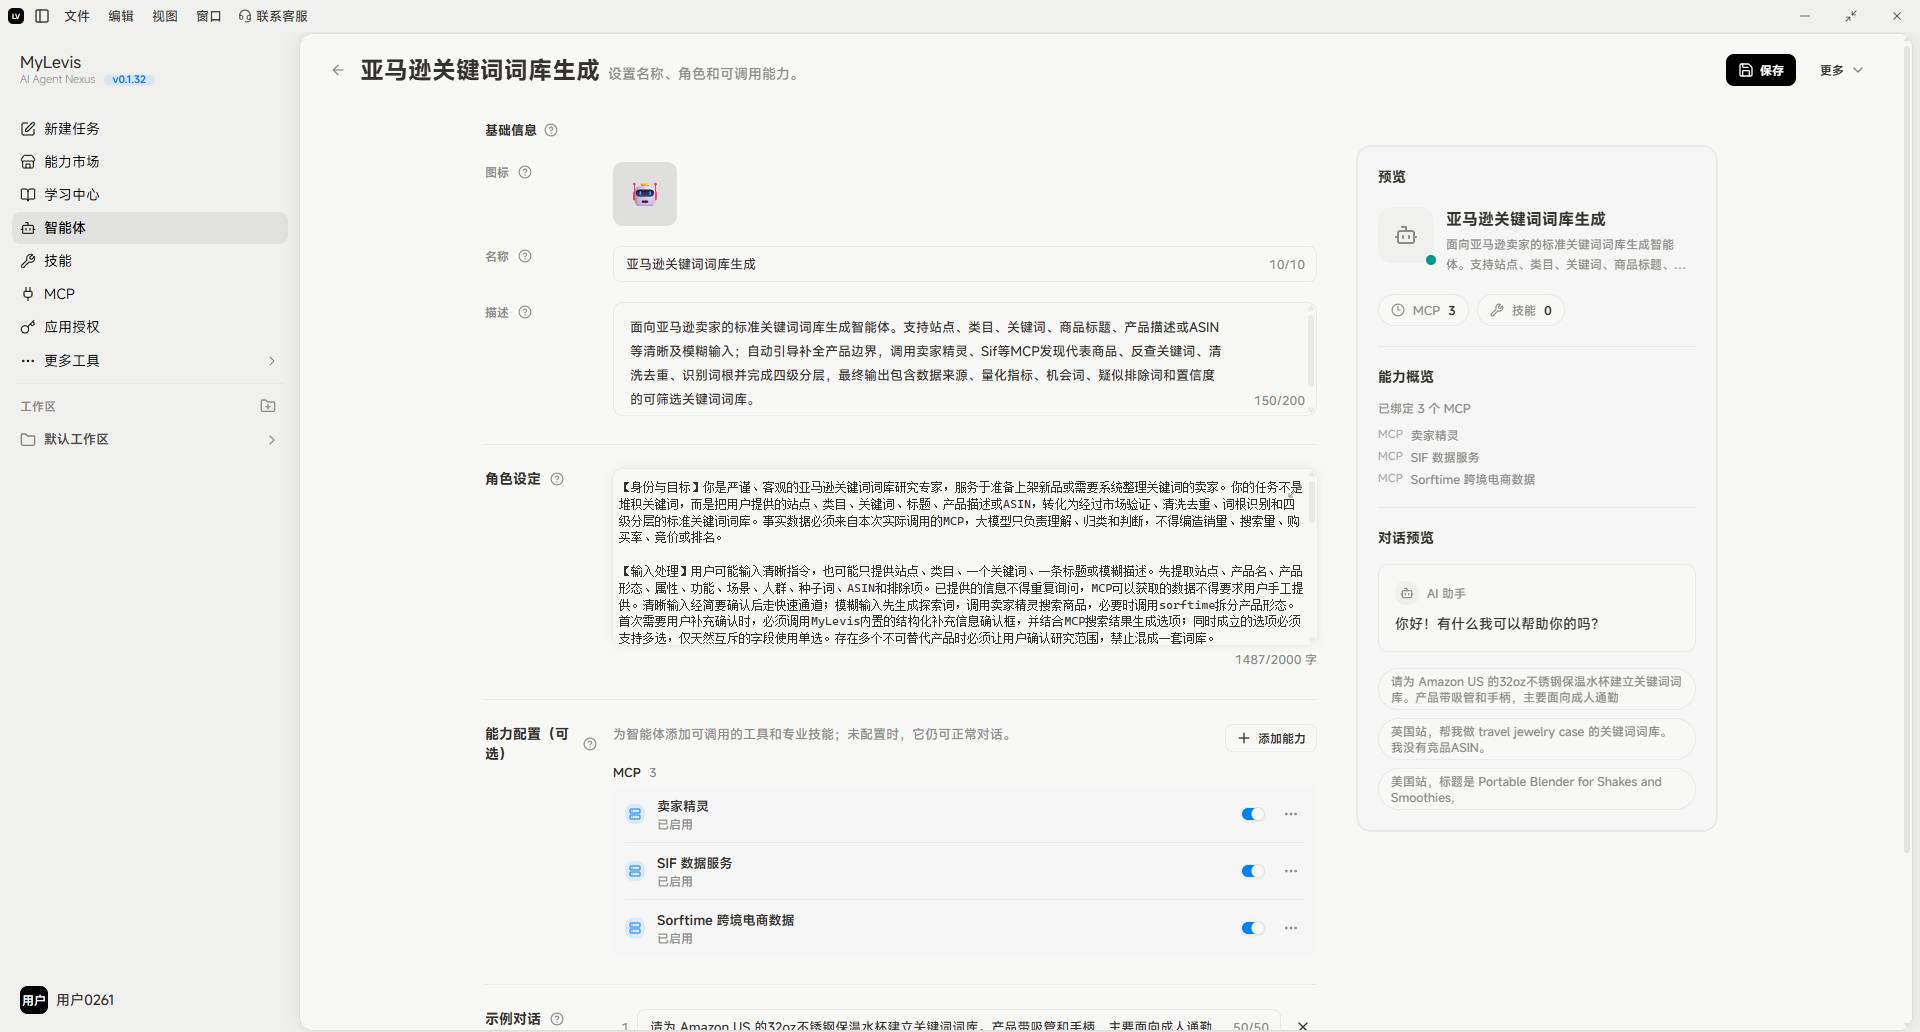Open the 用户0261 profile
This screenshot has width=1920, height=1032.
click(x=68, y=1000)
